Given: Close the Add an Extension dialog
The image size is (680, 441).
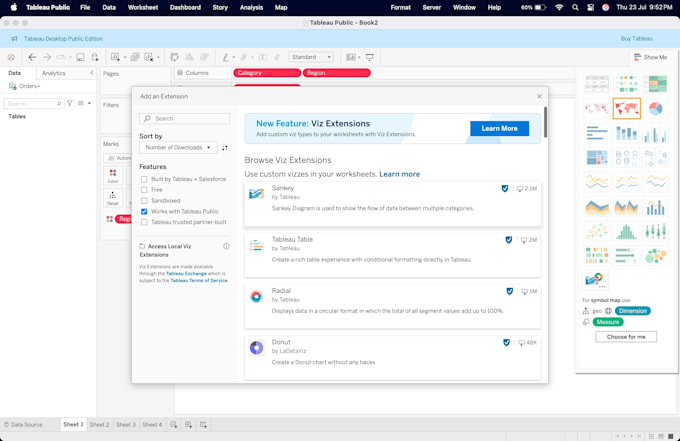Looking at the screenshot, I should tap(539, 96).
